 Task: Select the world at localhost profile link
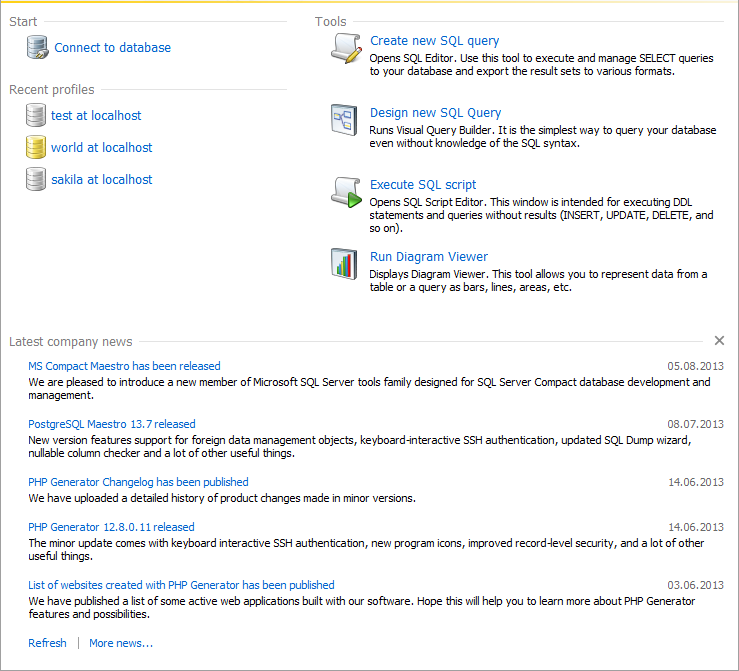101,147
